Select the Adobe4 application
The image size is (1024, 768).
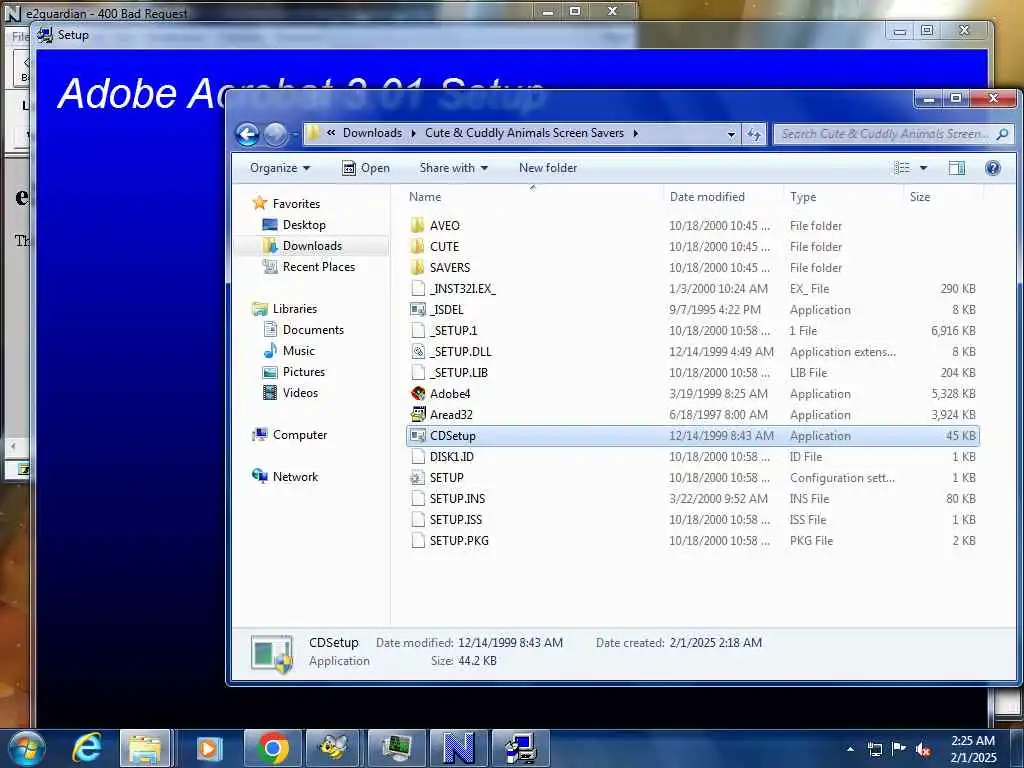[450, 394]
